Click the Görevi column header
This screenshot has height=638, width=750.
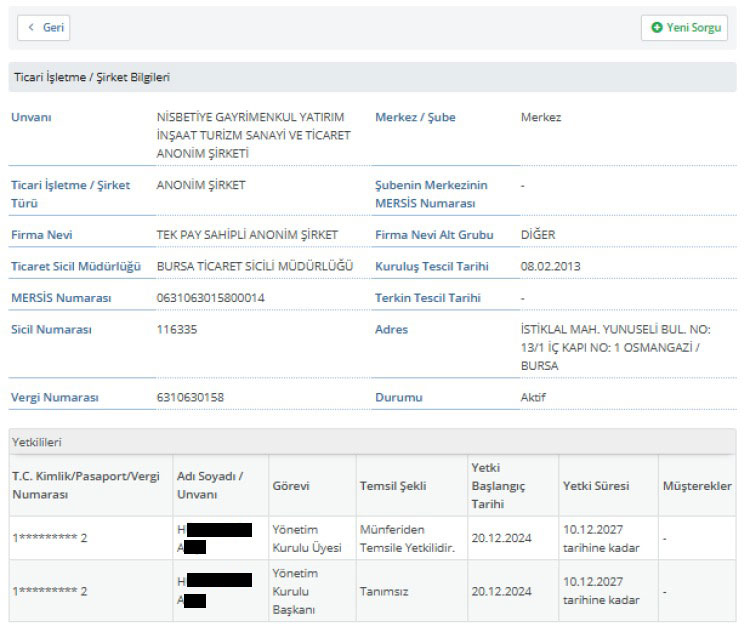coord(291,486)
